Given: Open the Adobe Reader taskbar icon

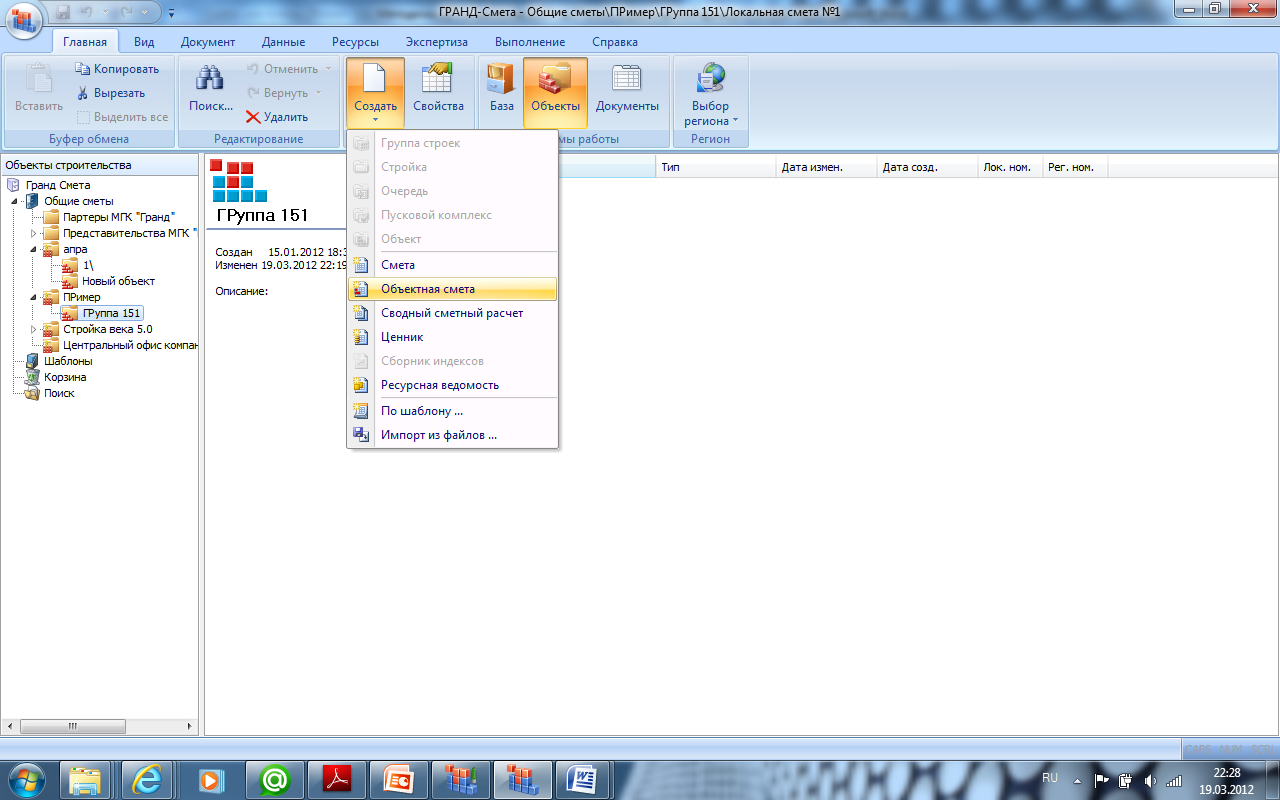Looking at the screenshot, I should pos(335,778).
